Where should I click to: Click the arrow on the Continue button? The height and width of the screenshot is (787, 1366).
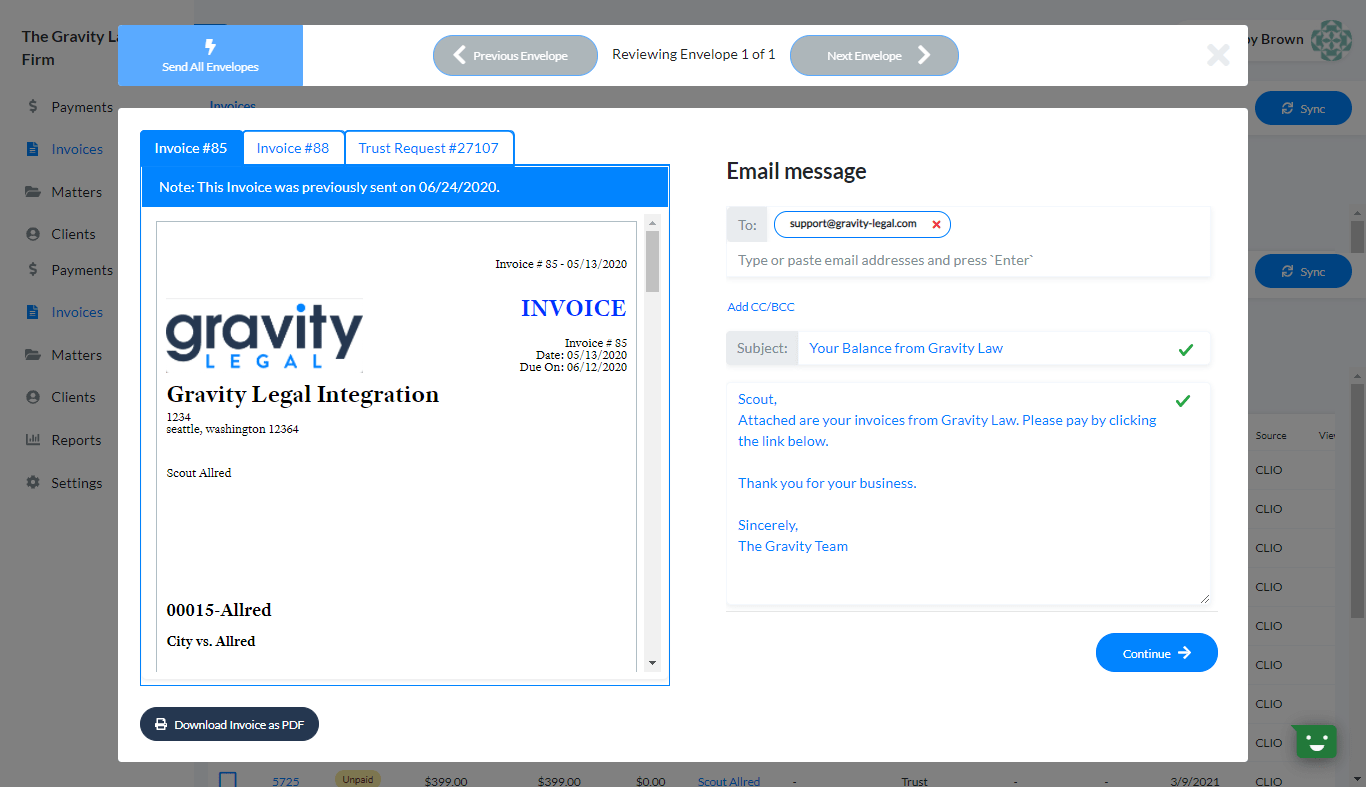tap(1185, 653)
